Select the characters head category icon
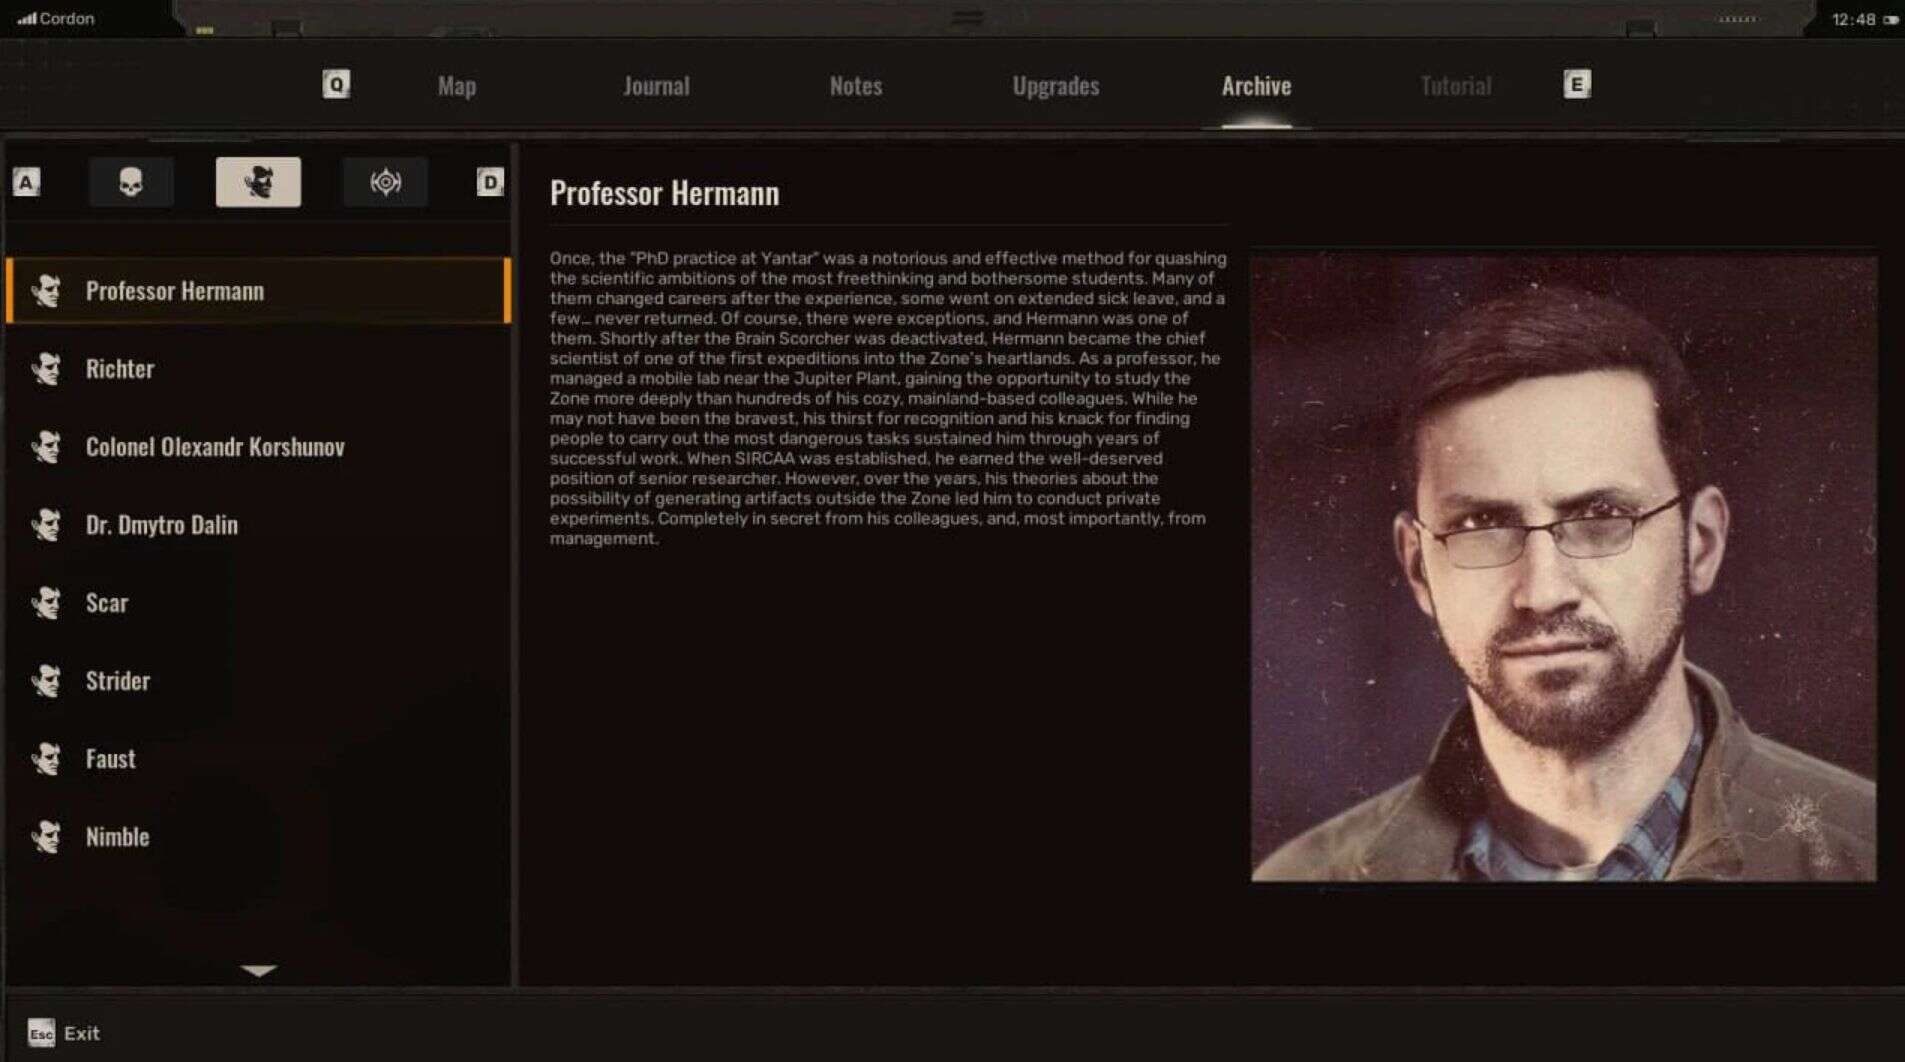The height and width of the screenshot is (1062, 1905). coord(259,181)
